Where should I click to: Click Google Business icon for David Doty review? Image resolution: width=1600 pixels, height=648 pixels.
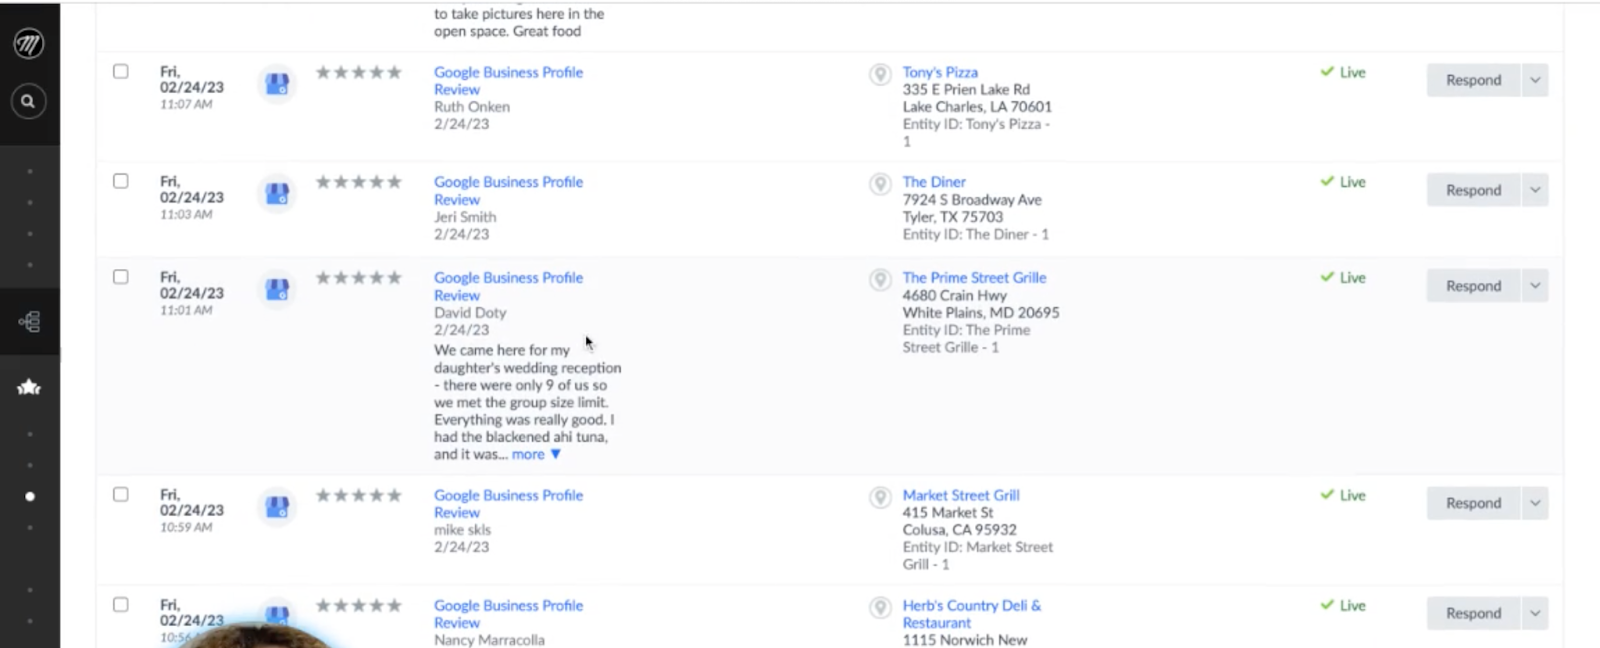[277, 290]
